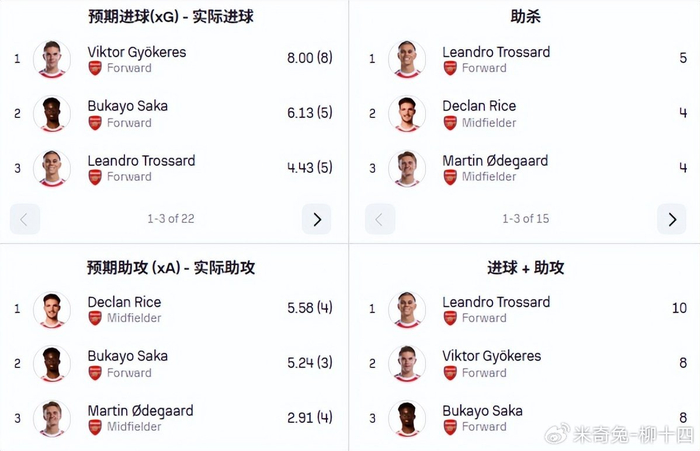
Task: Go to next page of xG list
Action: [x=316, y=219]
